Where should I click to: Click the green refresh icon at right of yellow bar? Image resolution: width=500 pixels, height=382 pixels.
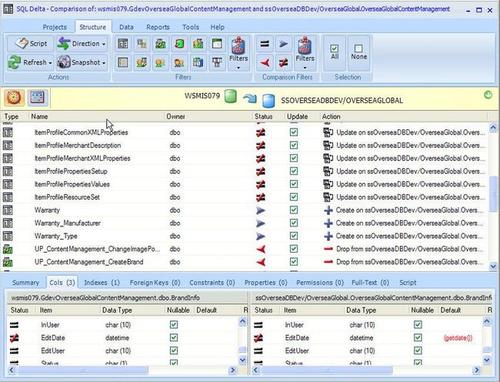488,95
